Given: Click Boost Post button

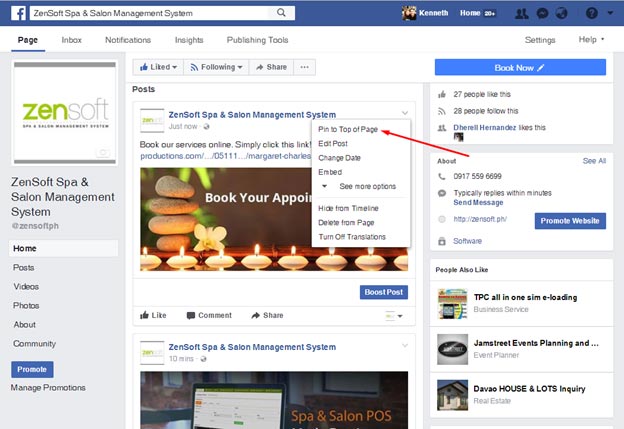Looking at the screenshot, I should click(x=384, y=292).
